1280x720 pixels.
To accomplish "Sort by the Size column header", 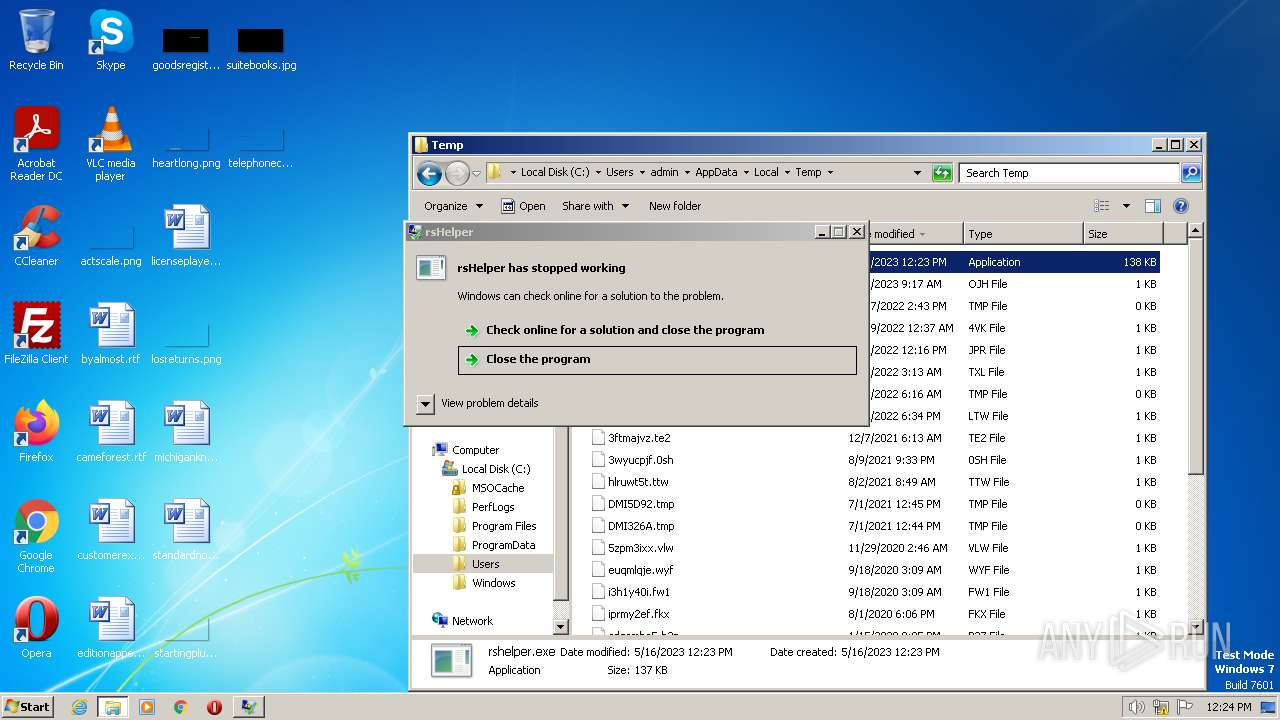I will (x=1122, y=234).
